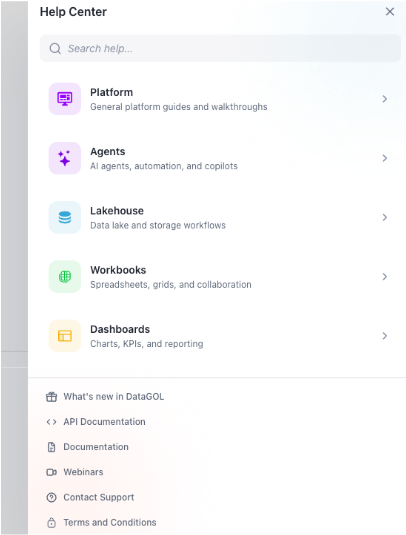Expand the Agents category chevron
Image resolution: width=406 pixels, height=535 pixels.
(x=385, y=158)
